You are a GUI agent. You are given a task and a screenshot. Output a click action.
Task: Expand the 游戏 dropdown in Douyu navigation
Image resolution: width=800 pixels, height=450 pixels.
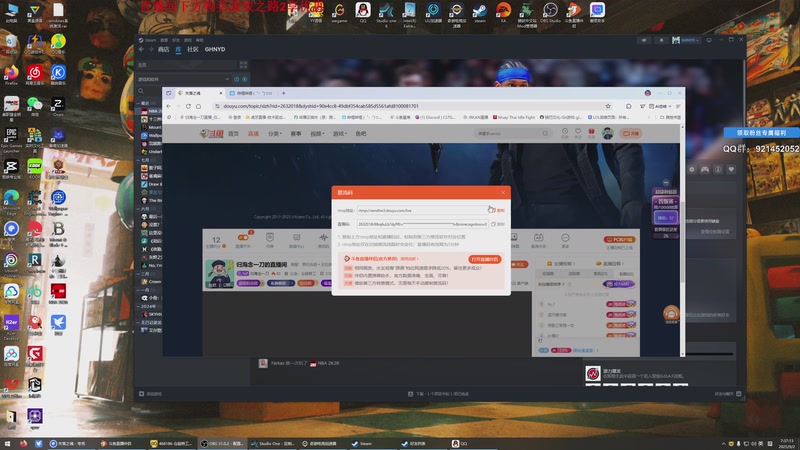tap(340, 134)
